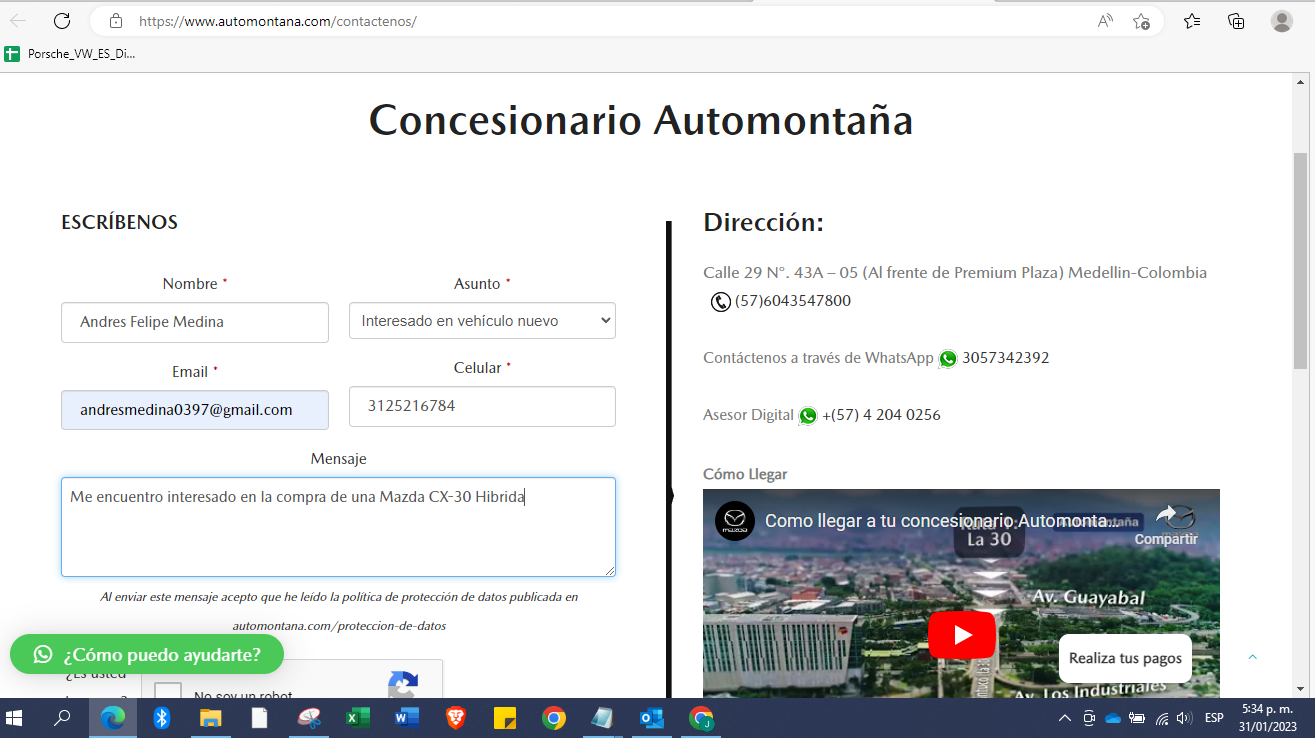Image resolution: width=1315 pixels, height=738 pixels.
Task: Click the scroll-to-top chevron arrow
Action: tap(1252, 657)
